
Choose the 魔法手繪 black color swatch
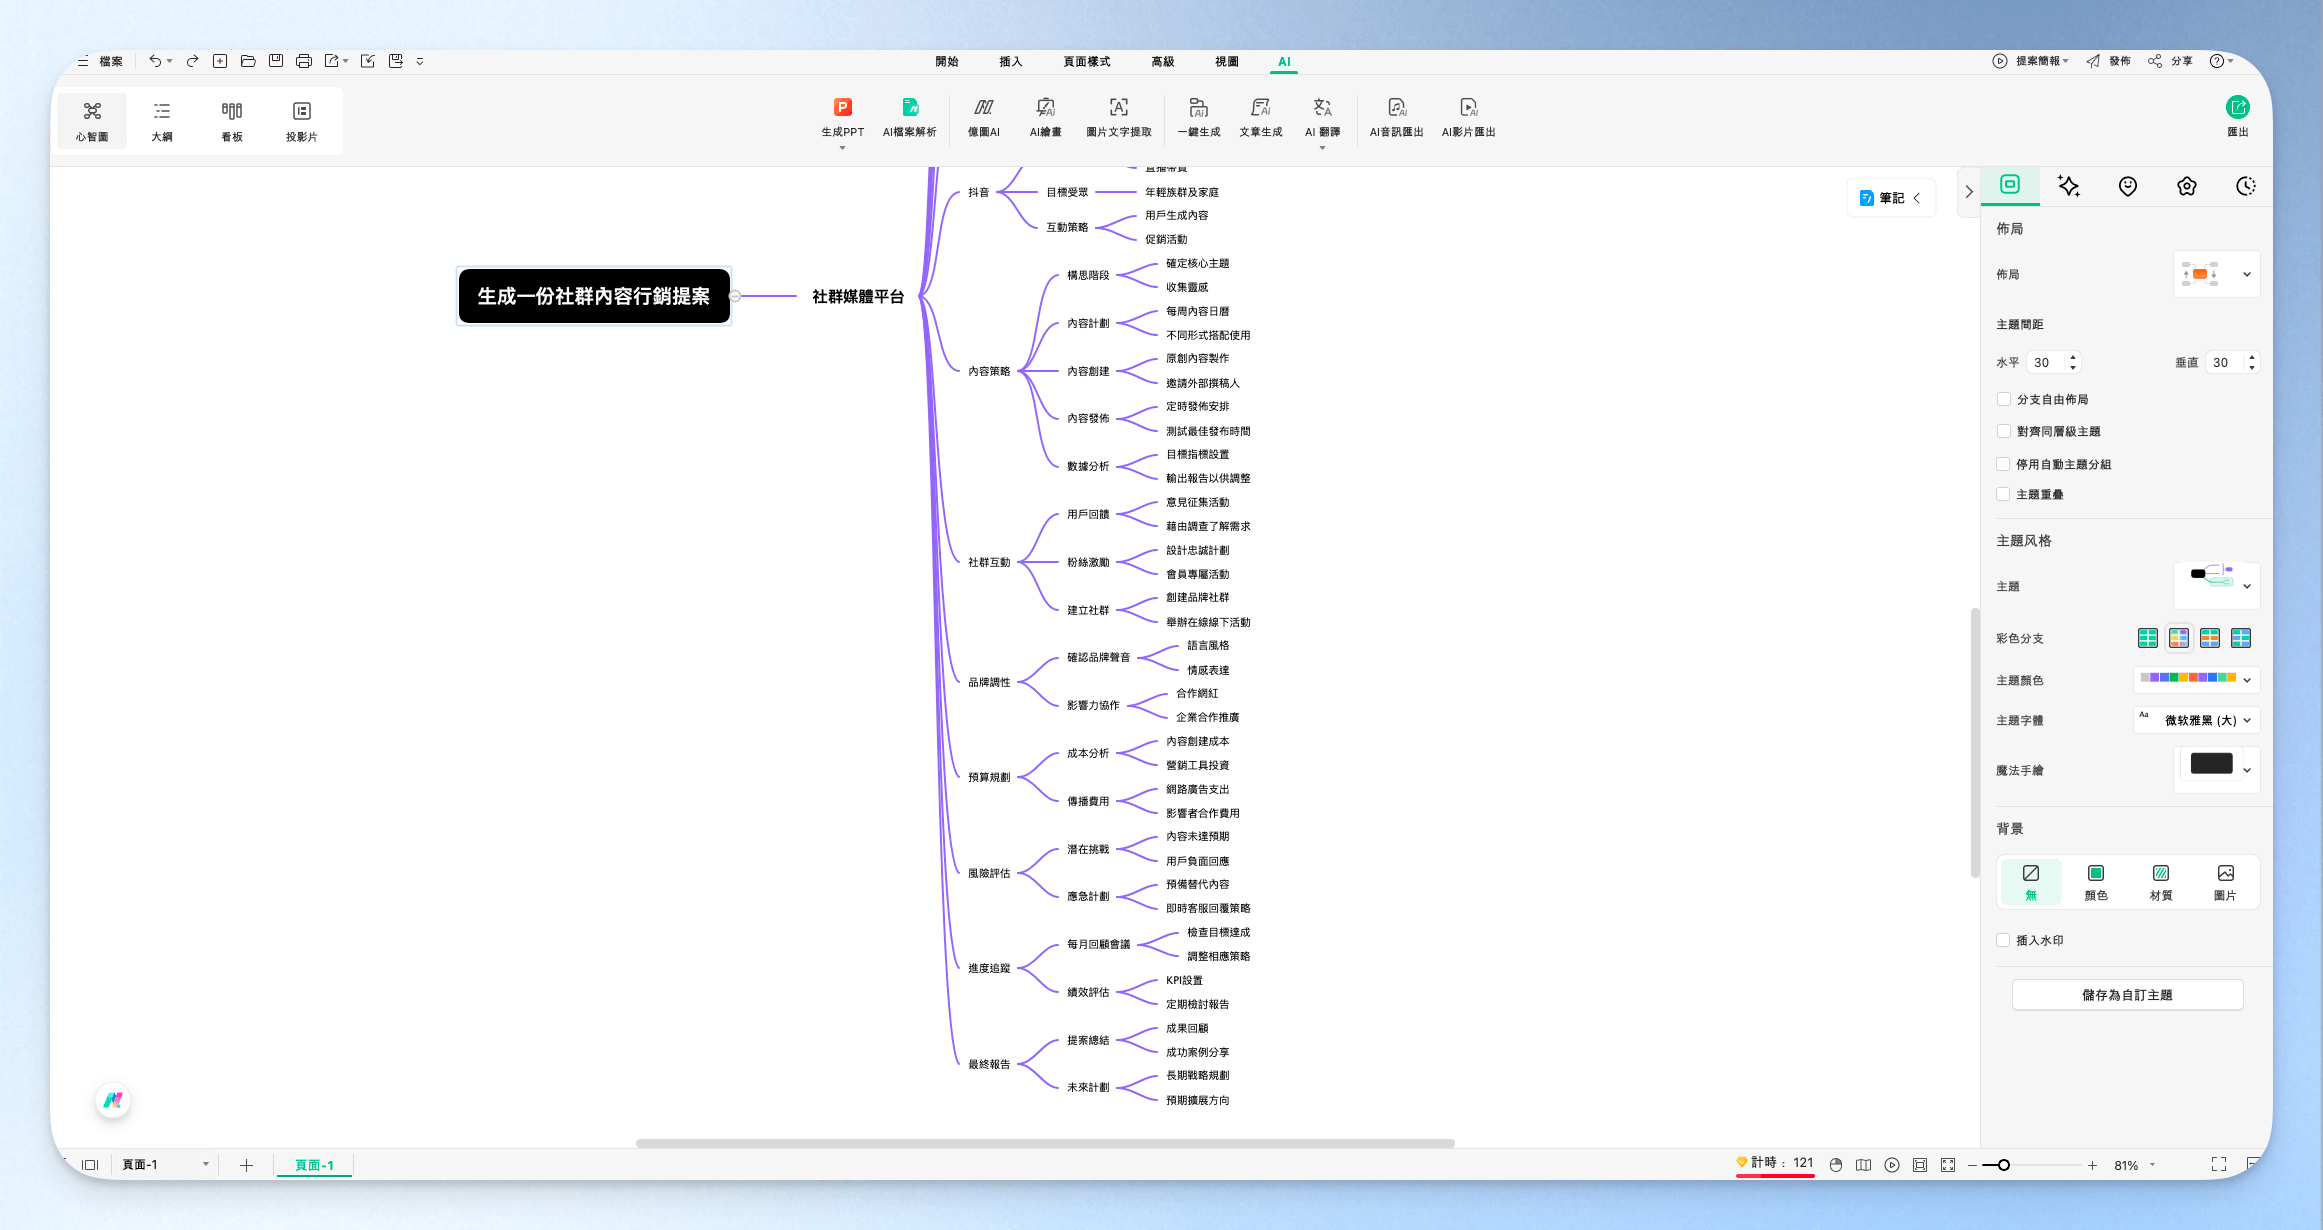(x=2211, y=764)
